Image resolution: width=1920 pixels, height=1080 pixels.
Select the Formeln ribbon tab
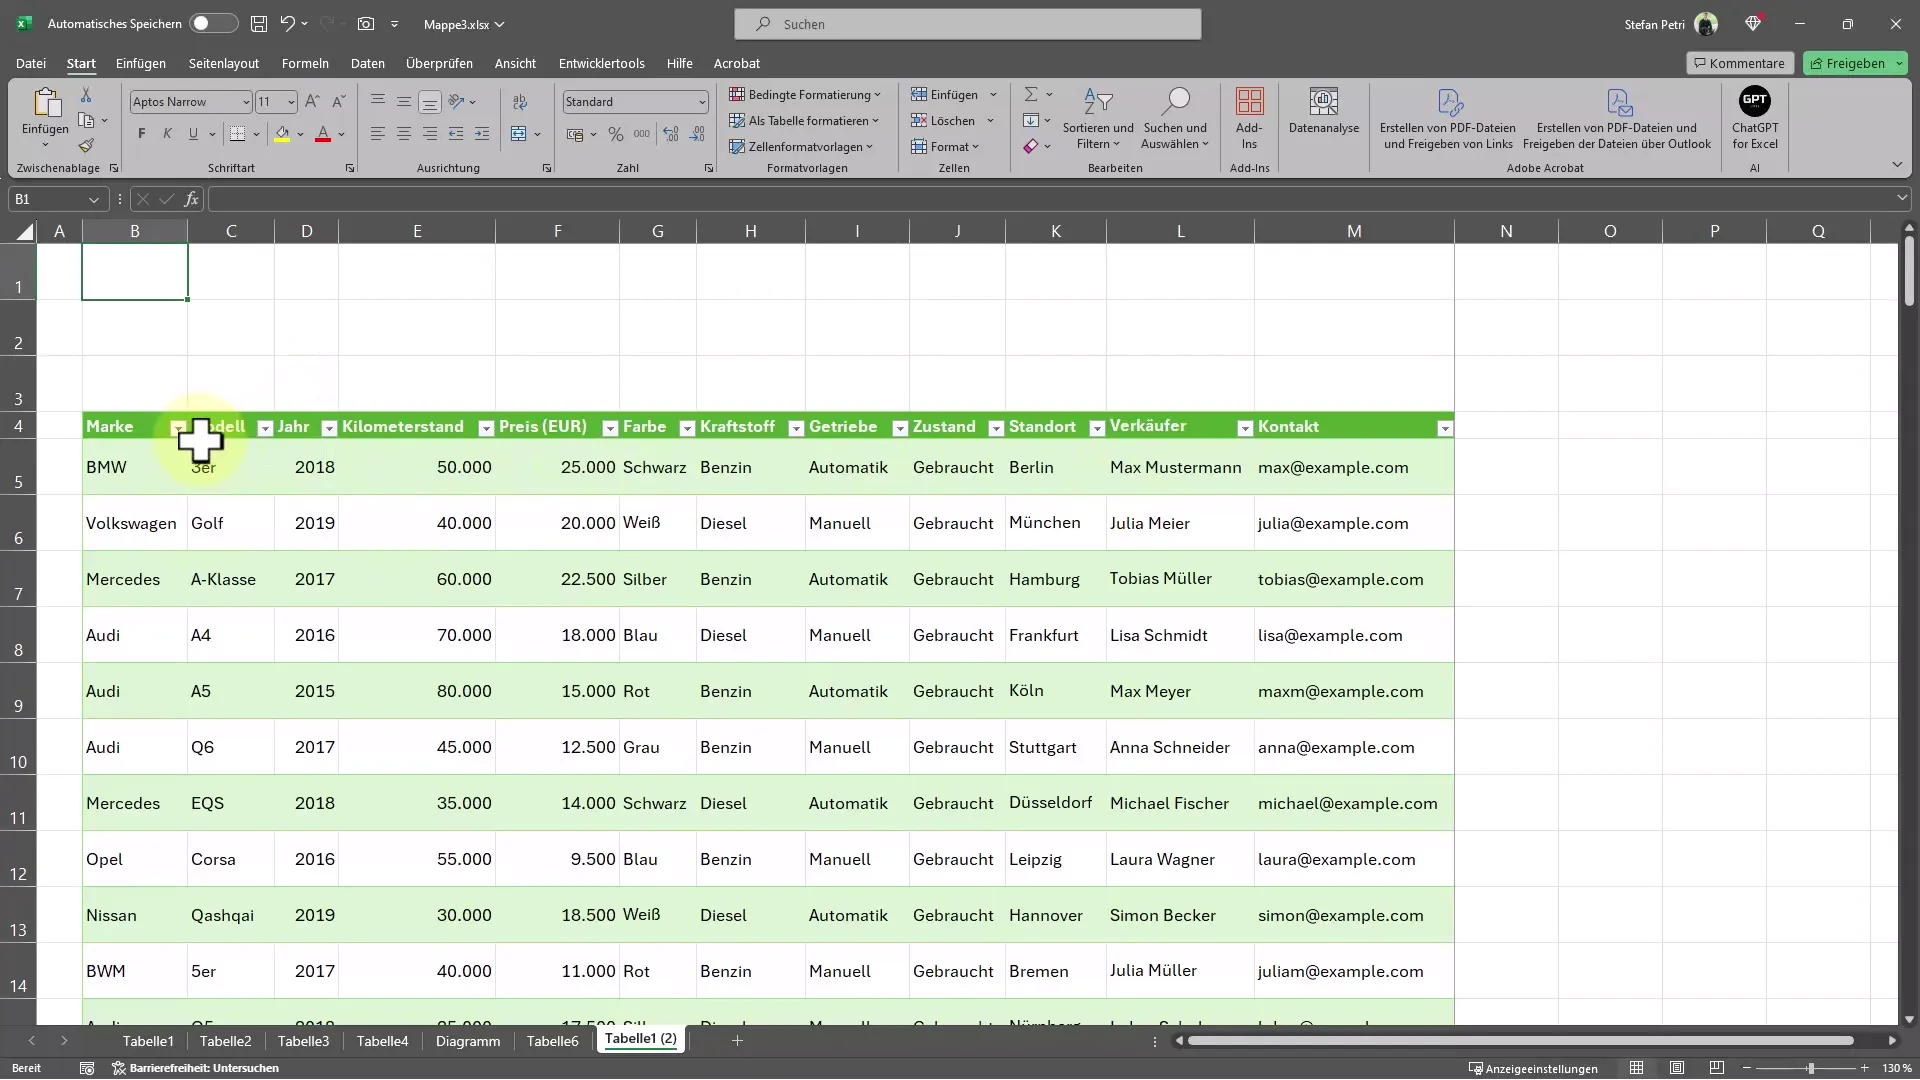[x=305, y=62]
